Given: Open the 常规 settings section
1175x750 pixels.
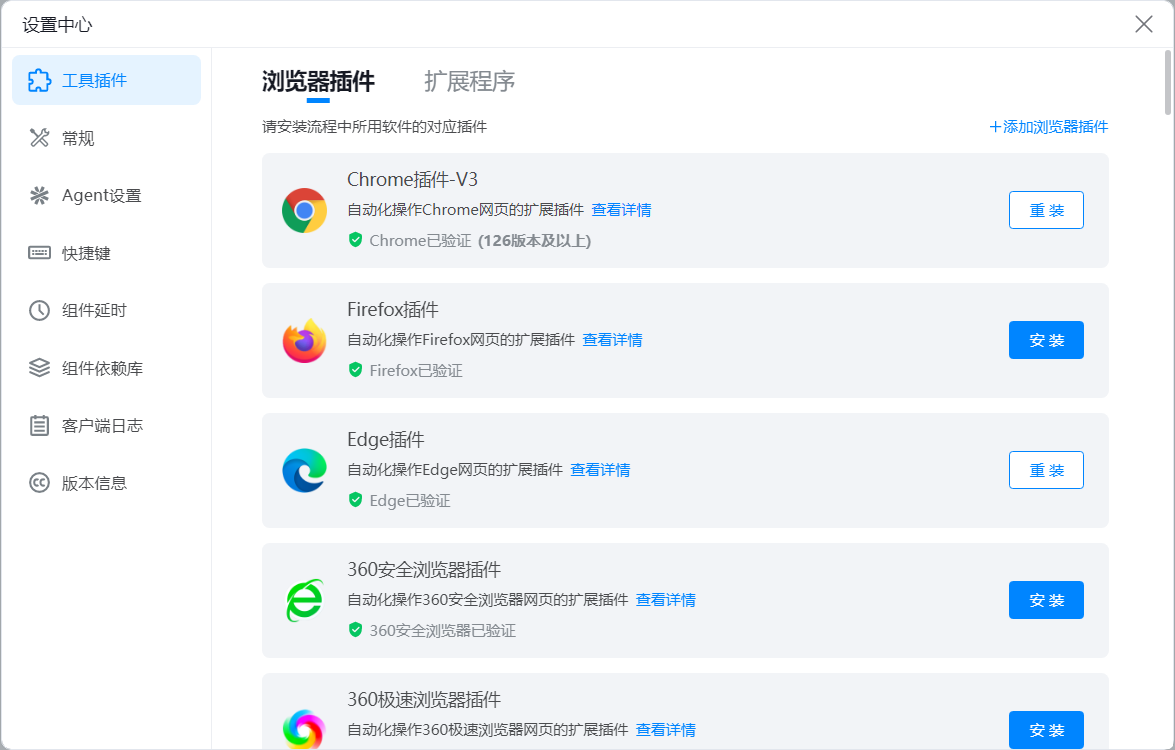Looking at the screenshot, I should [106, 138].
